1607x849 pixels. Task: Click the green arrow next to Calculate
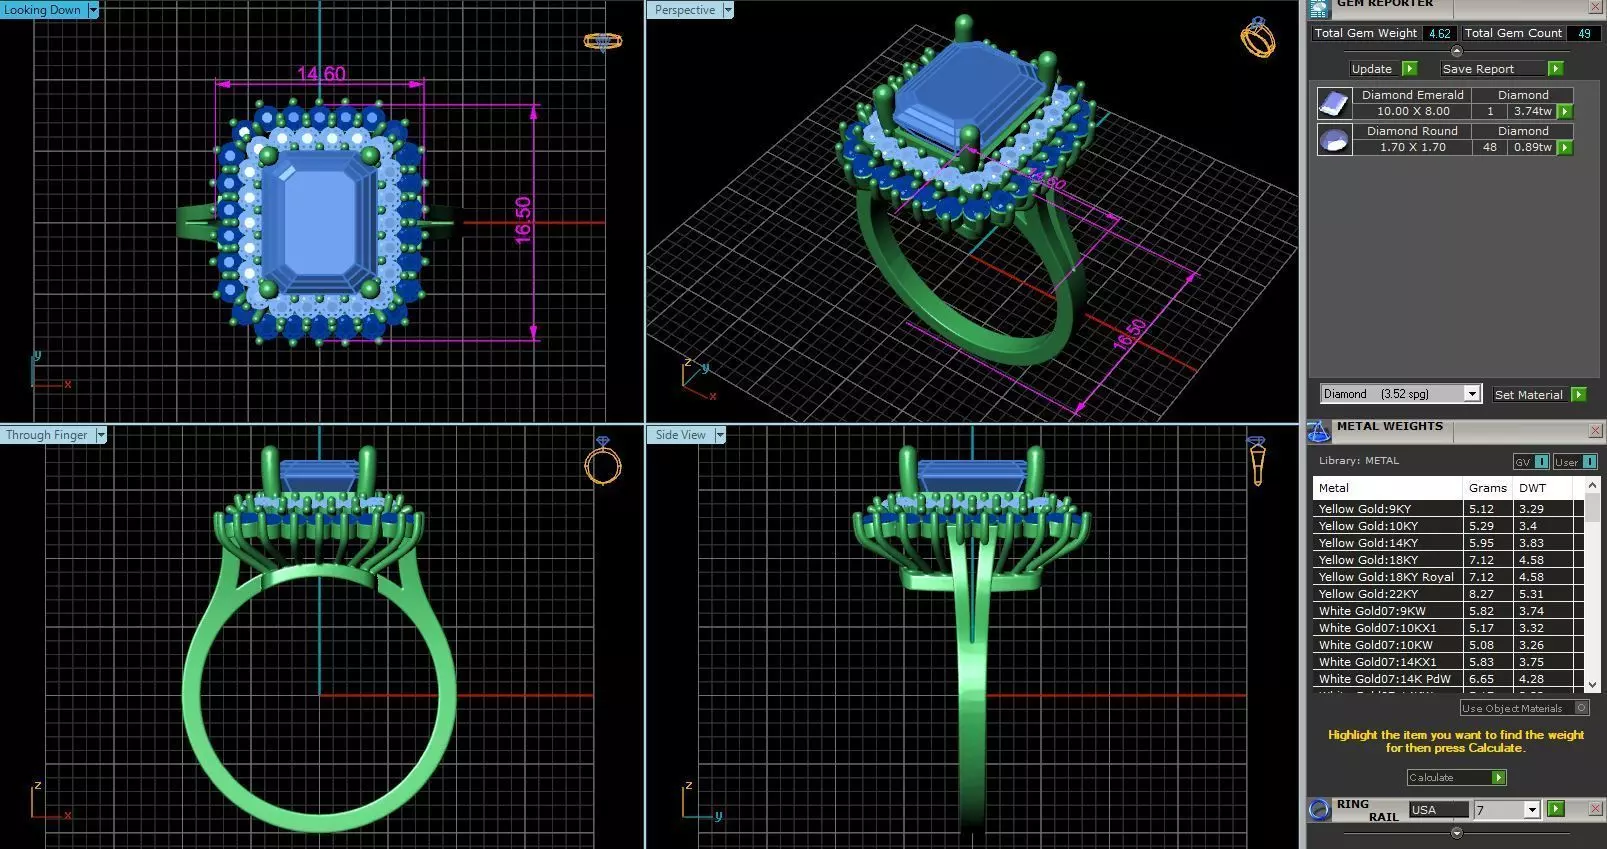tap(1498, 778)
